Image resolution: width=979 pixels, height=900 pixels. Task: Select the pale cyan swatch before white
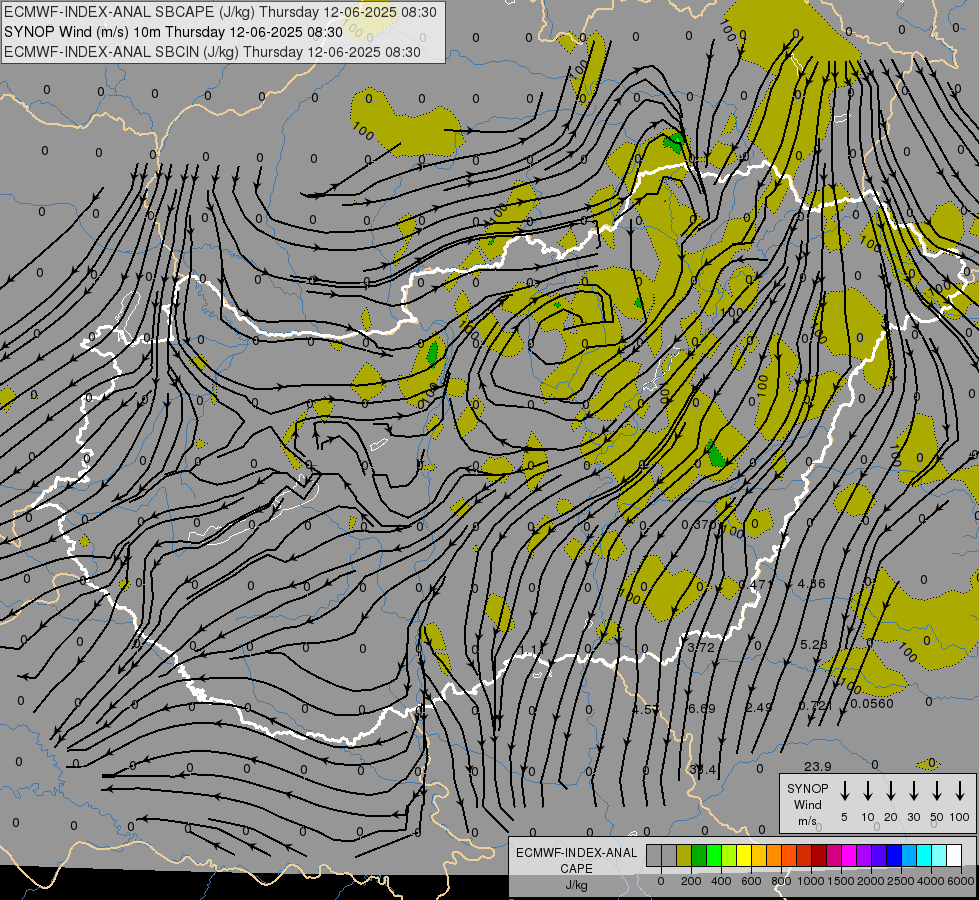[939, 855]
